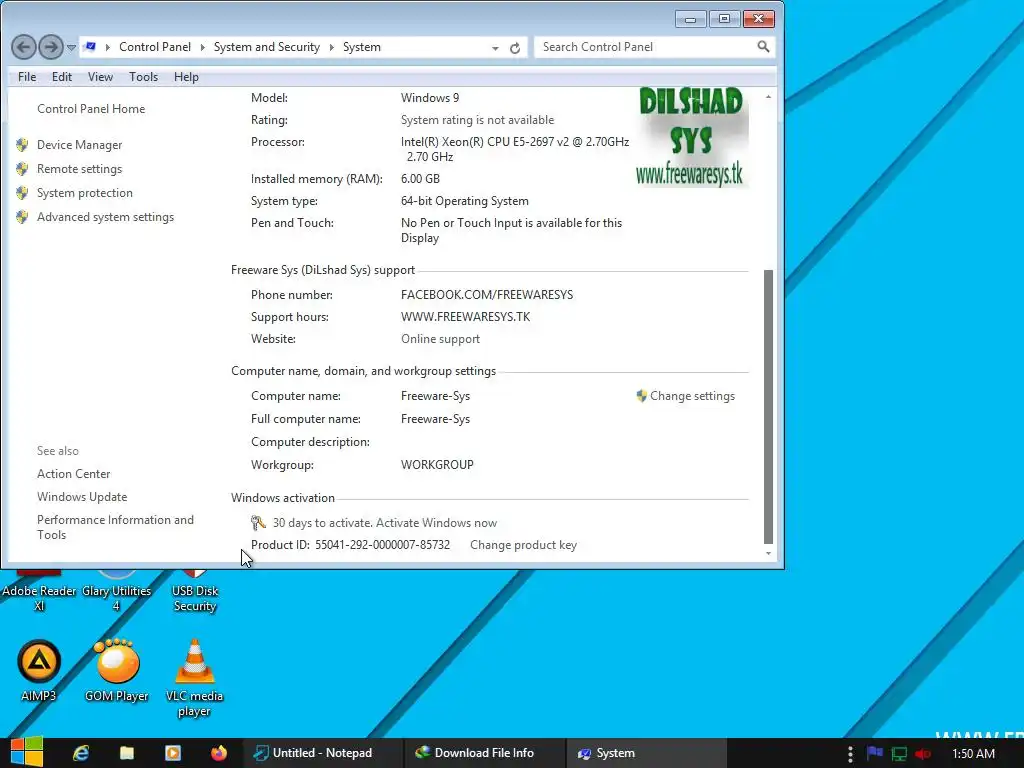1024x768 pixels.
Task: Click the Control Panel icon in address bar
Action: [91, 47]
